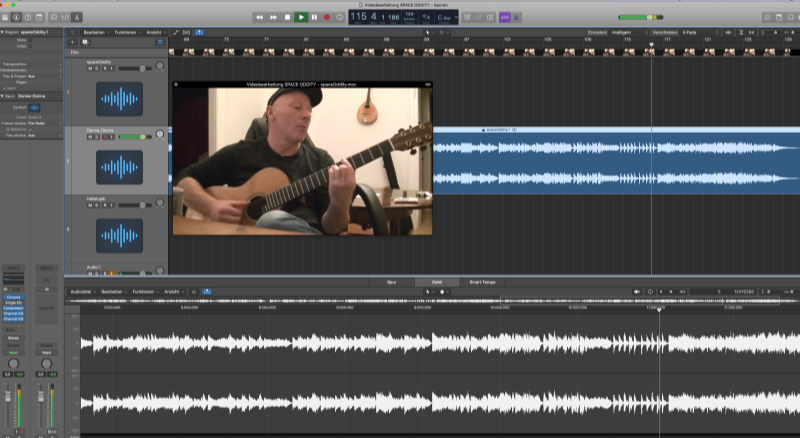The height and width of the screenshot is (438, 800).
Task: Toggle the Editors scissors button
Action: (77, 17)
